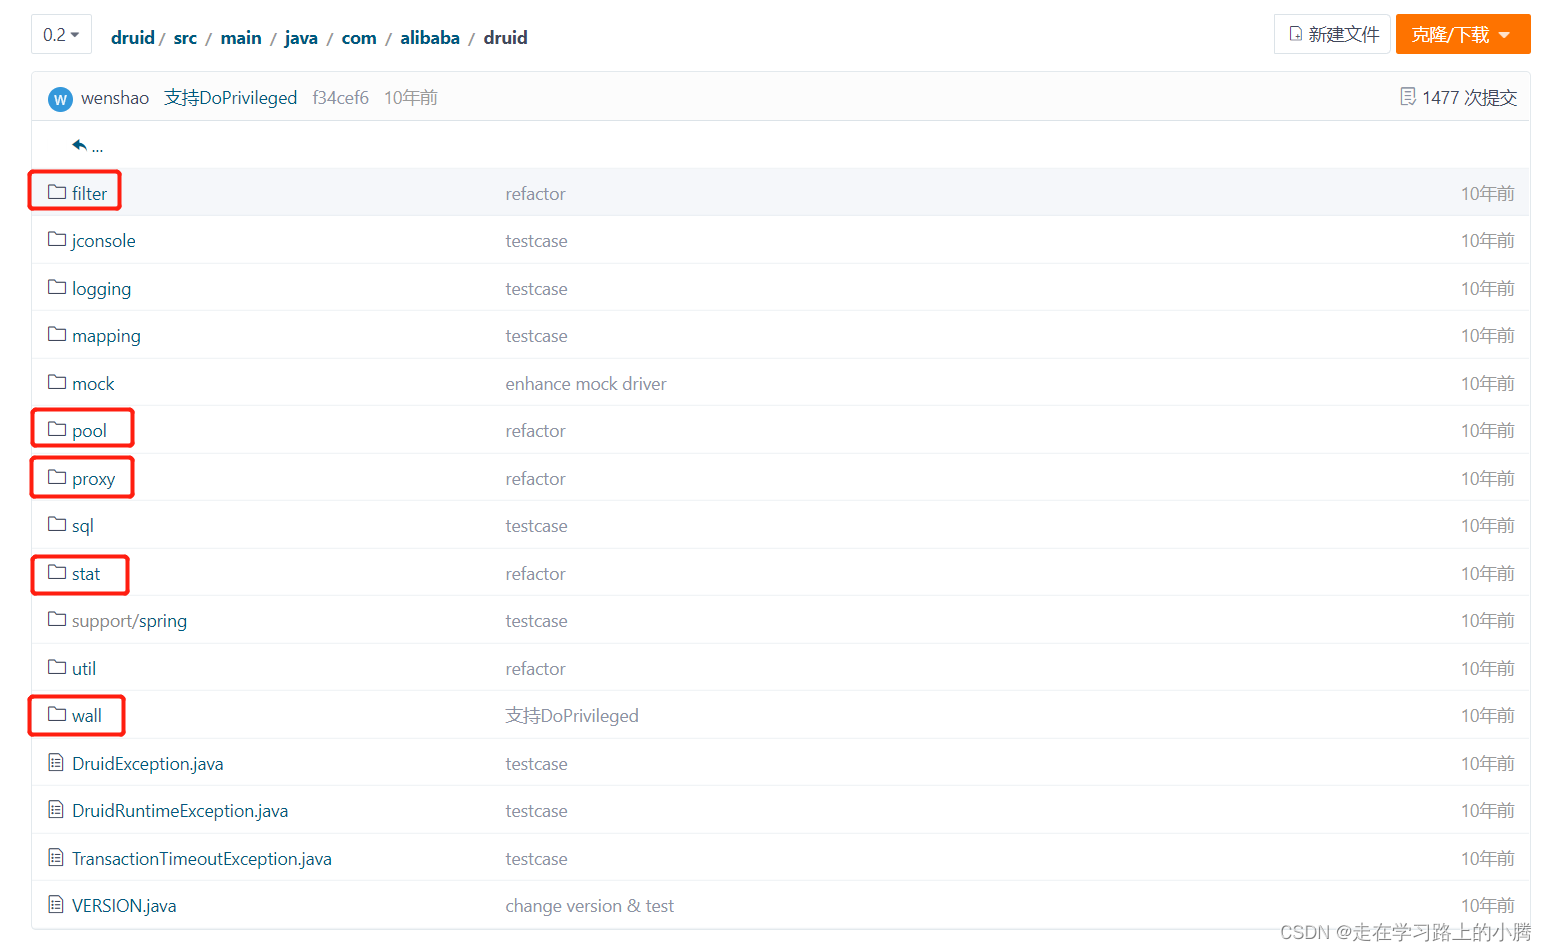
Task: Open DruidRuntimeException.java file
Action: click(x=180, y=811)
